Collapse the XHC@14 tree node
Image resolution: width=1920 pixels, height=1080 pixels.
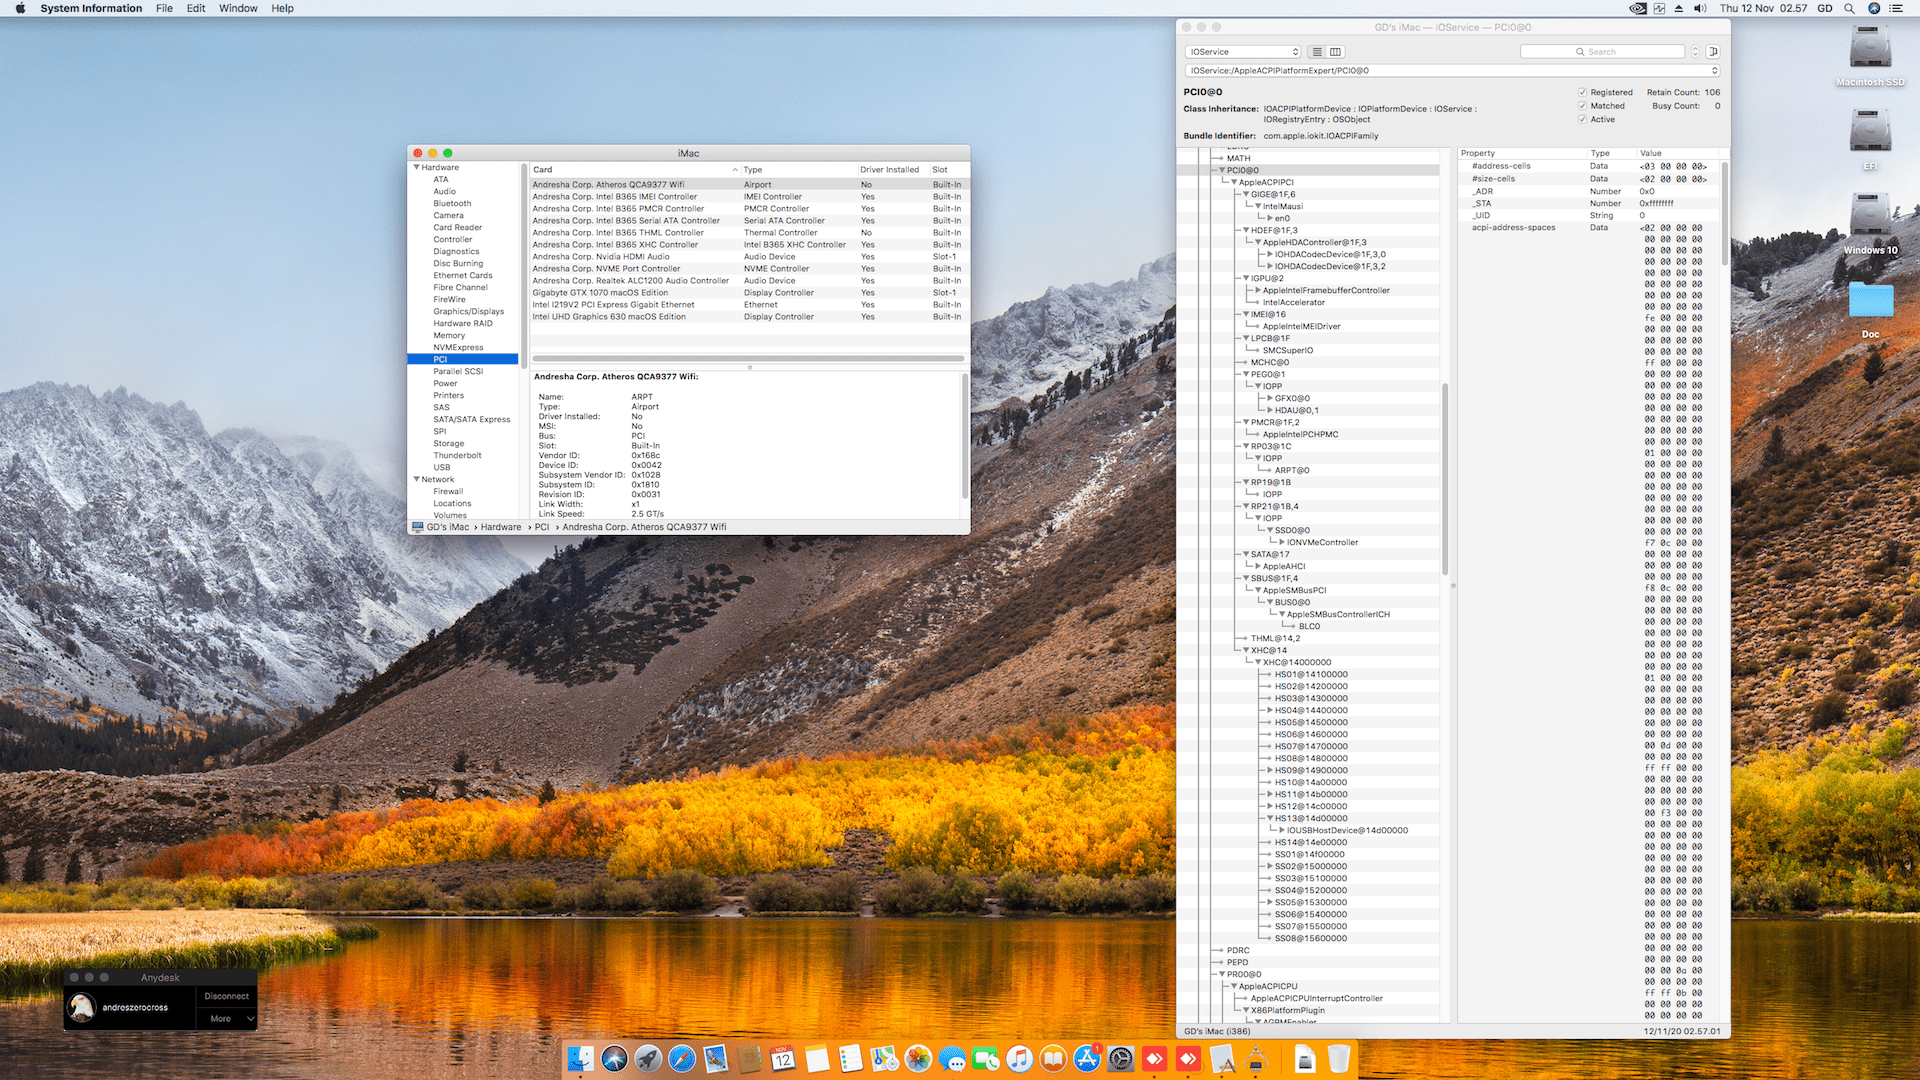(x=1246, y=651)
